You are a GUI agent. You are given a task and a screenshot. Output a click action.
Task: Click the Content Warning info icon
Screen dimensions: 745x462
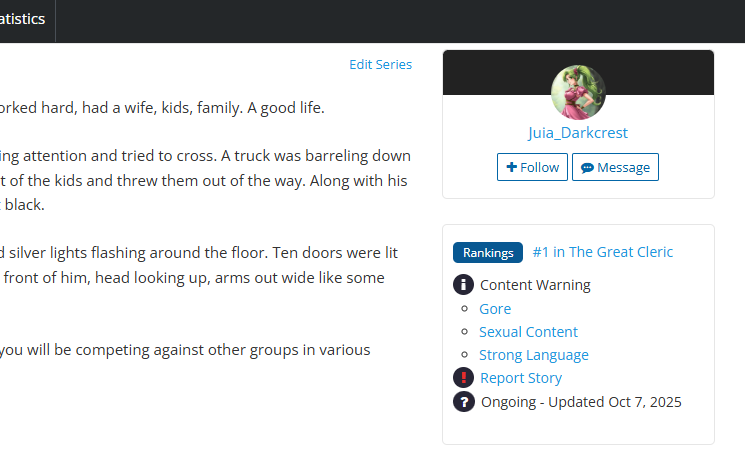tap(463, 285)
